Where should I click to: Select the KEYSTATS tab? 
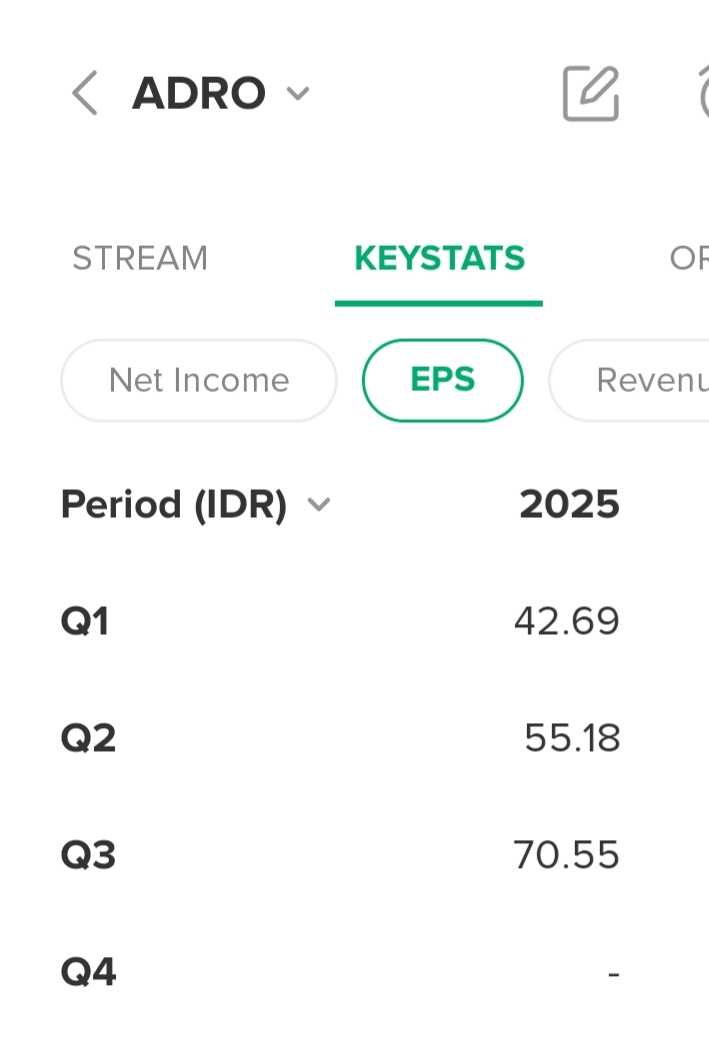pos(439,258)
